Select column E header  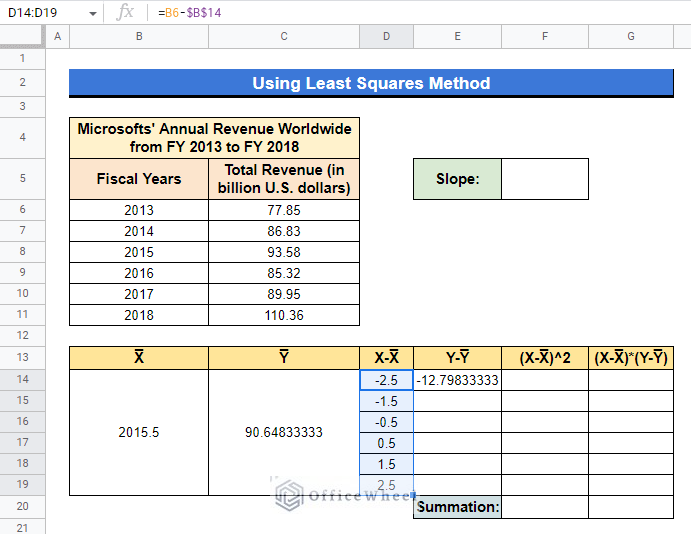[457, 37]
